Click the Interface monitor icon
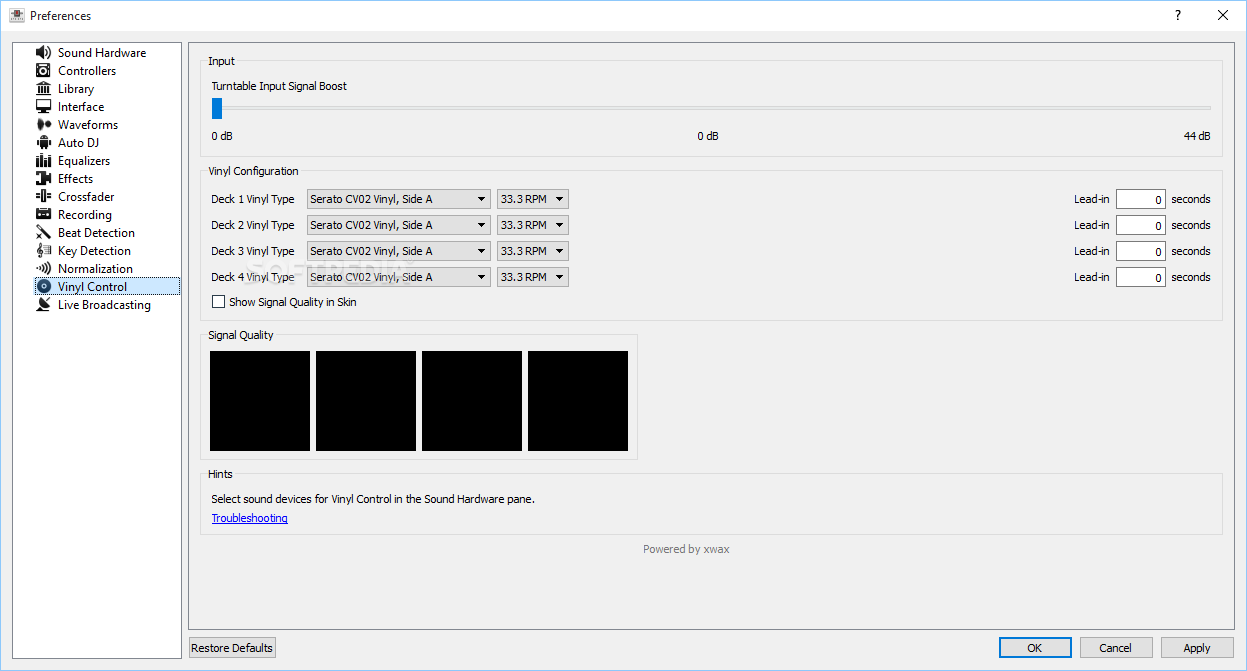Screen dimensions: 1247x671 point(43,107)
